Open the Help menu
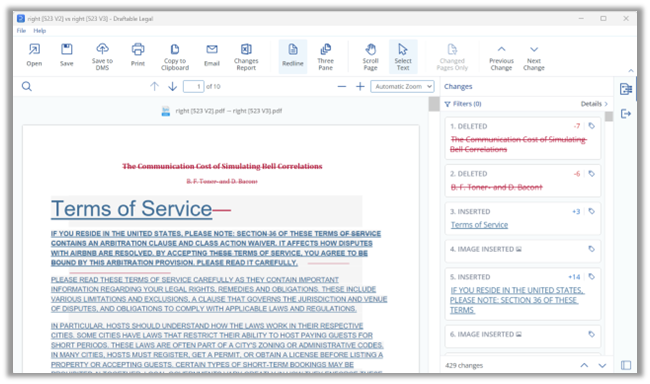 coord(40,31)
